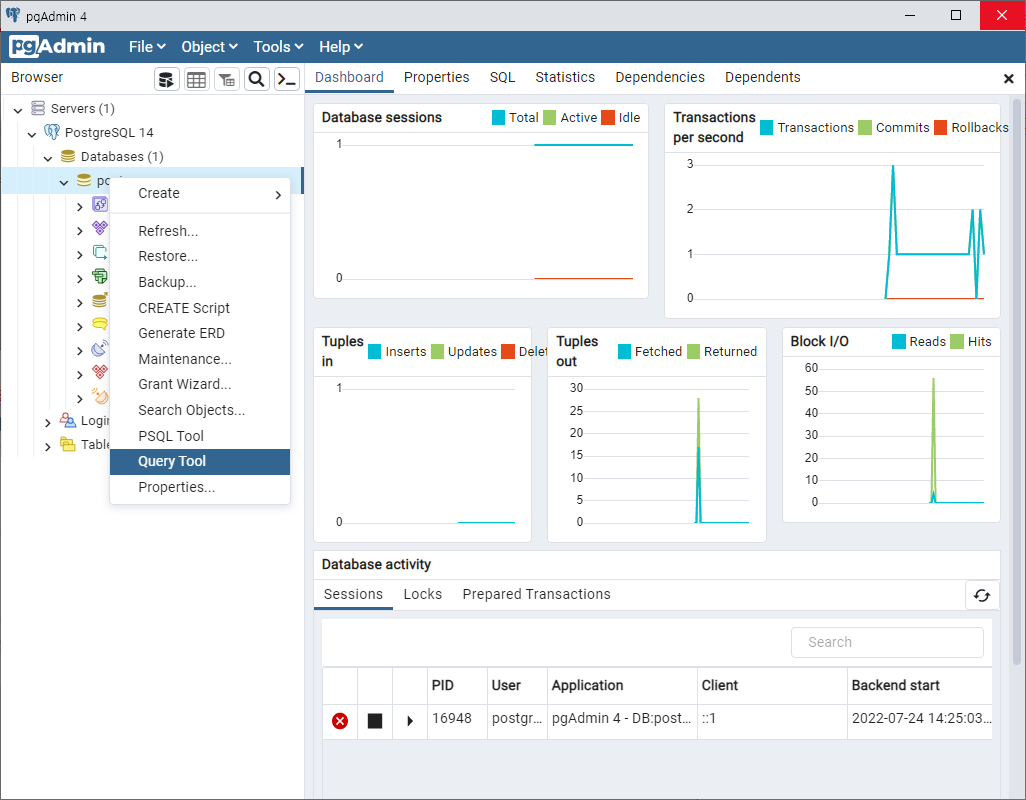This screenshot has width=1026, height=800.
Task: Open the Object menu
Action: pyautogui.click(x=209, y=47)
